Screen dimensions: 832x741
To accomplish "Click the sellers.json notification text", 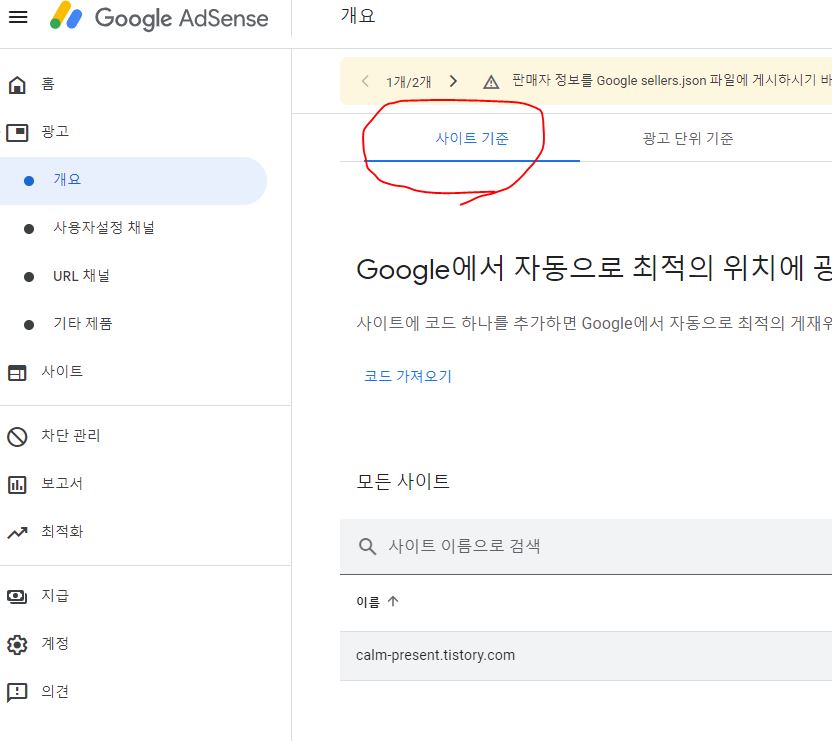I will 672,81.
